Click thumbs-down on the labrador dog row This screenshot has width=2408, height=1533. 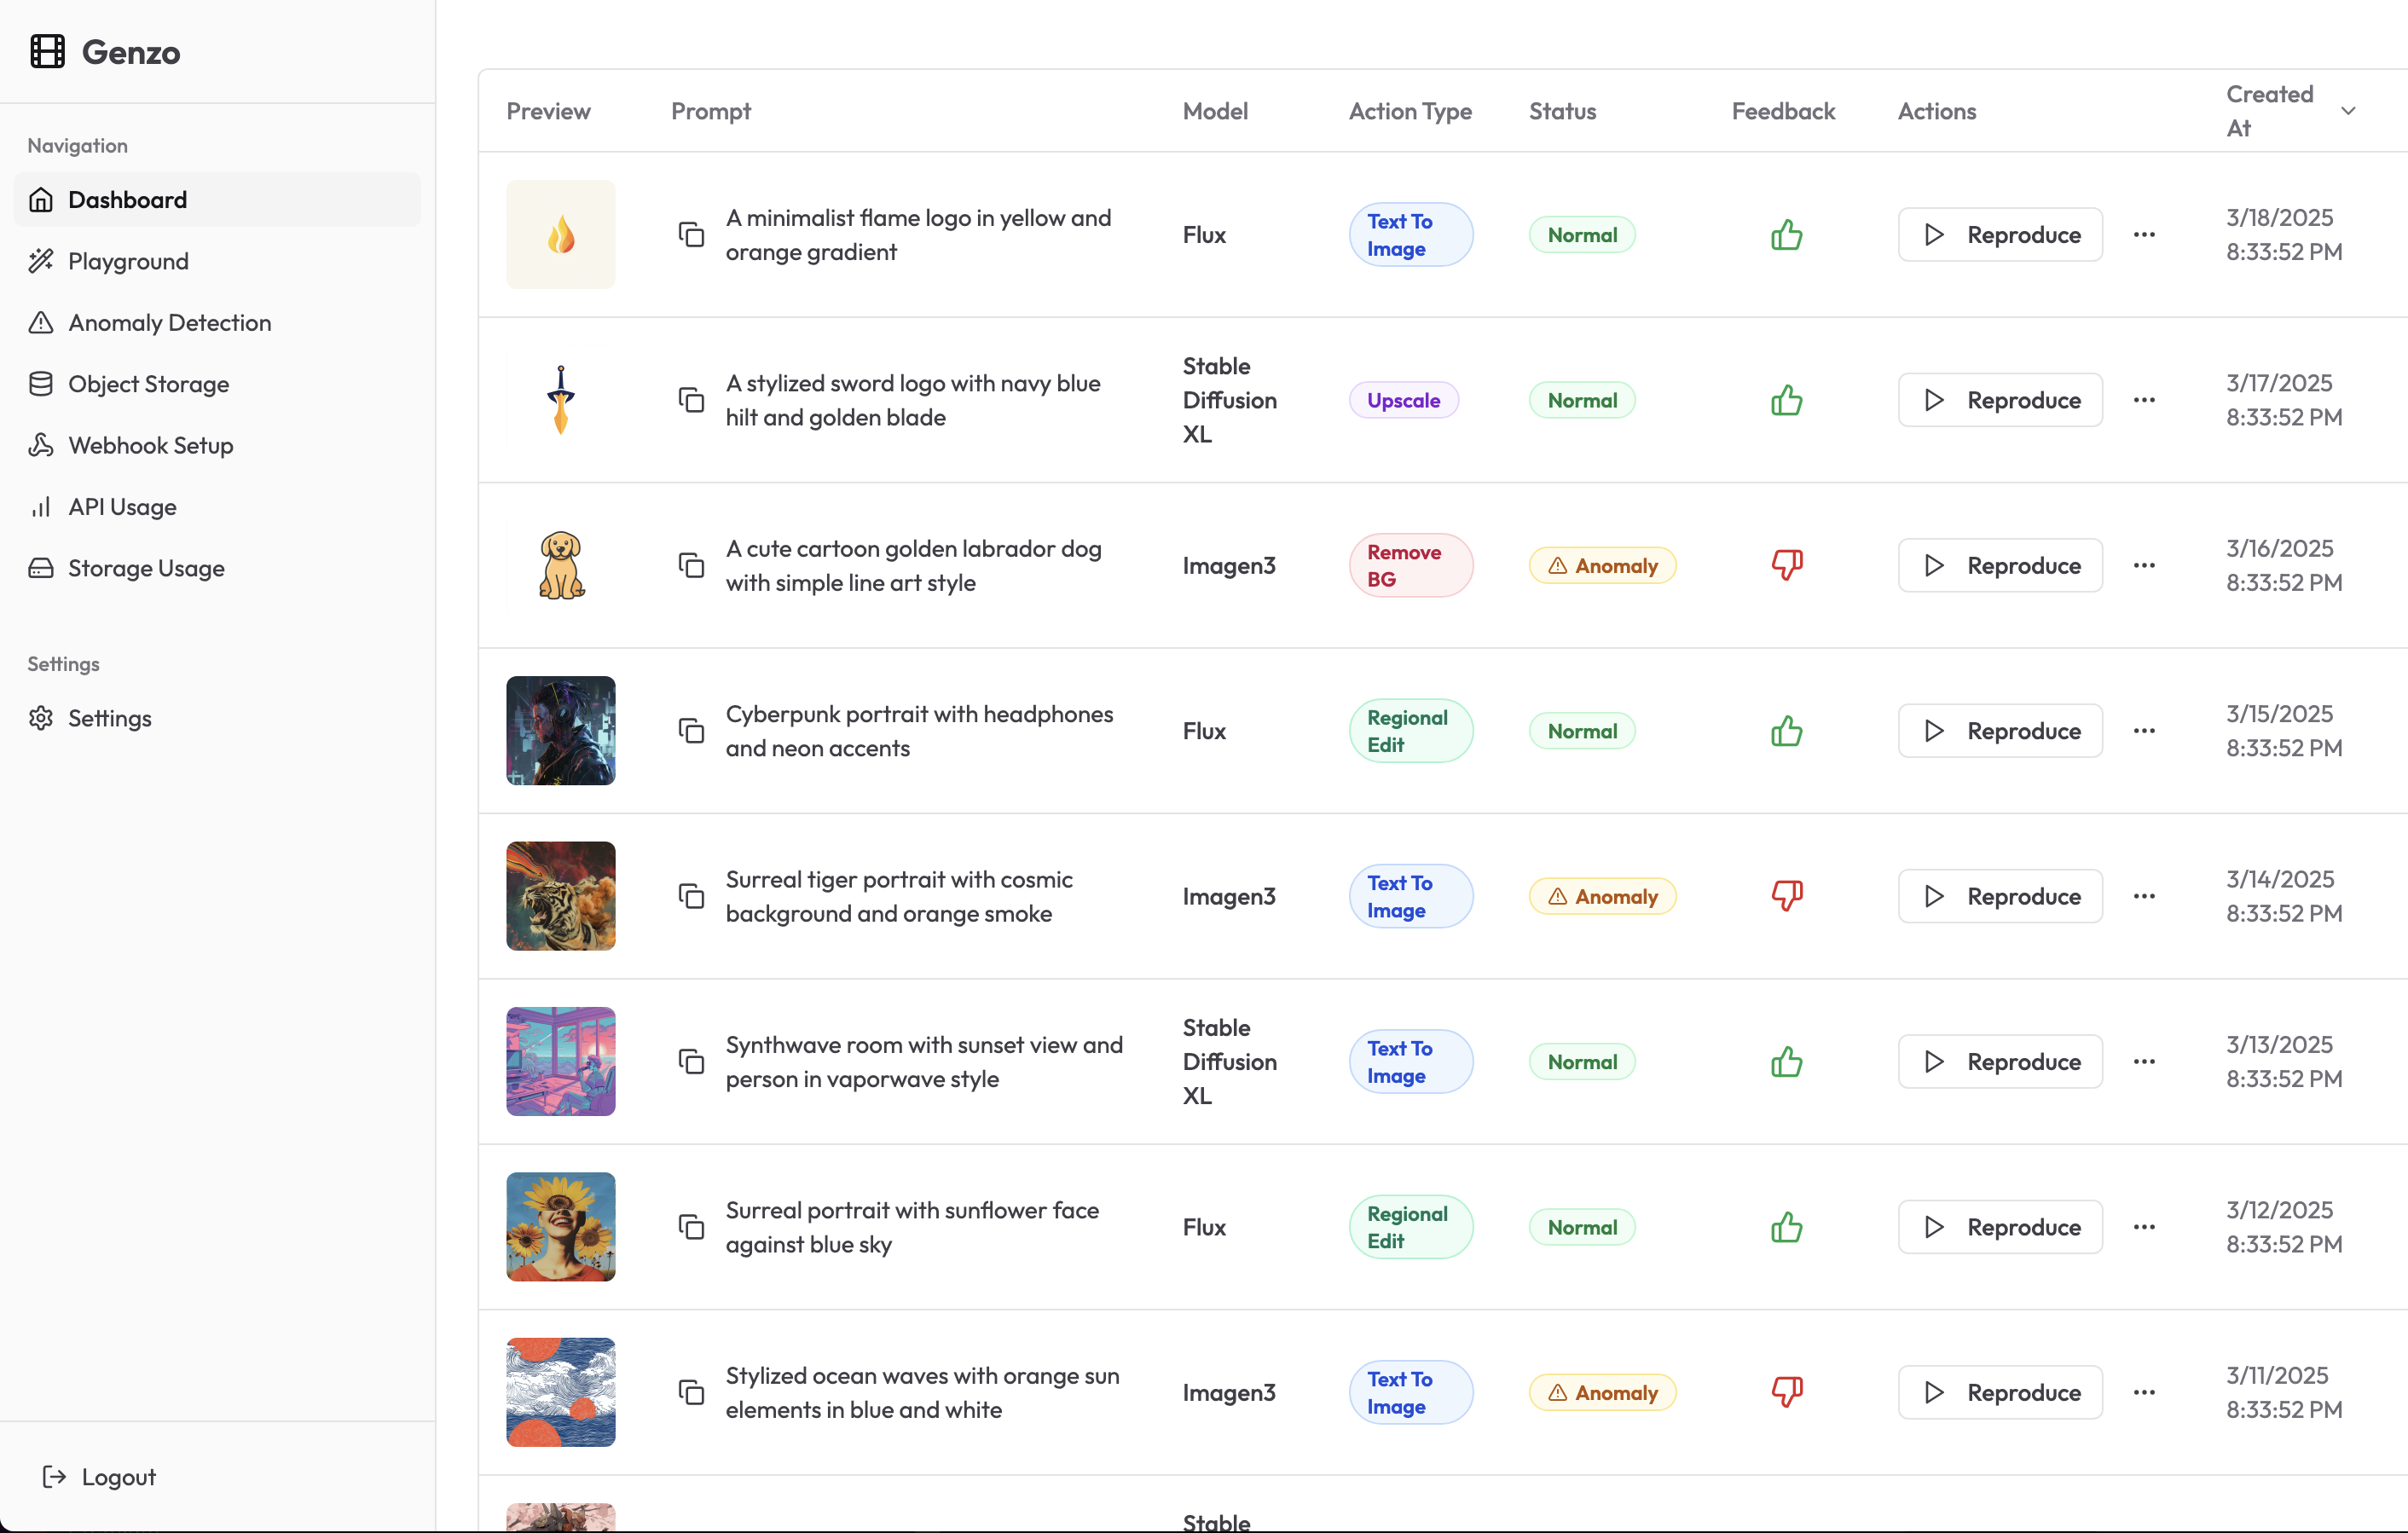[1786, 565]
